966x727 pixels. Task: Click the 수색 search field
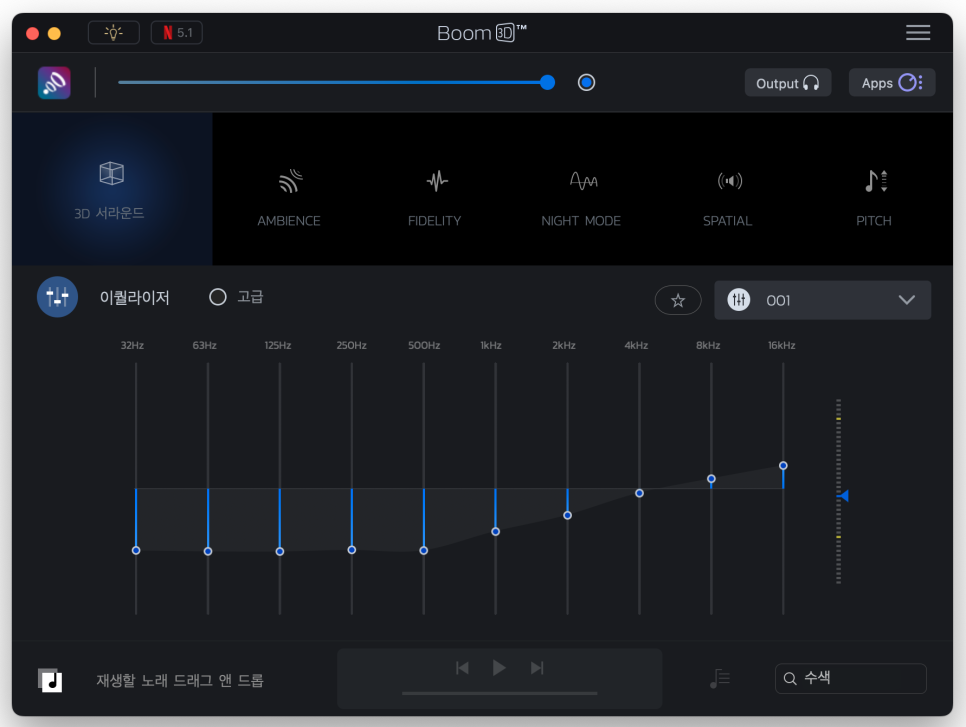tap(850, 678)
